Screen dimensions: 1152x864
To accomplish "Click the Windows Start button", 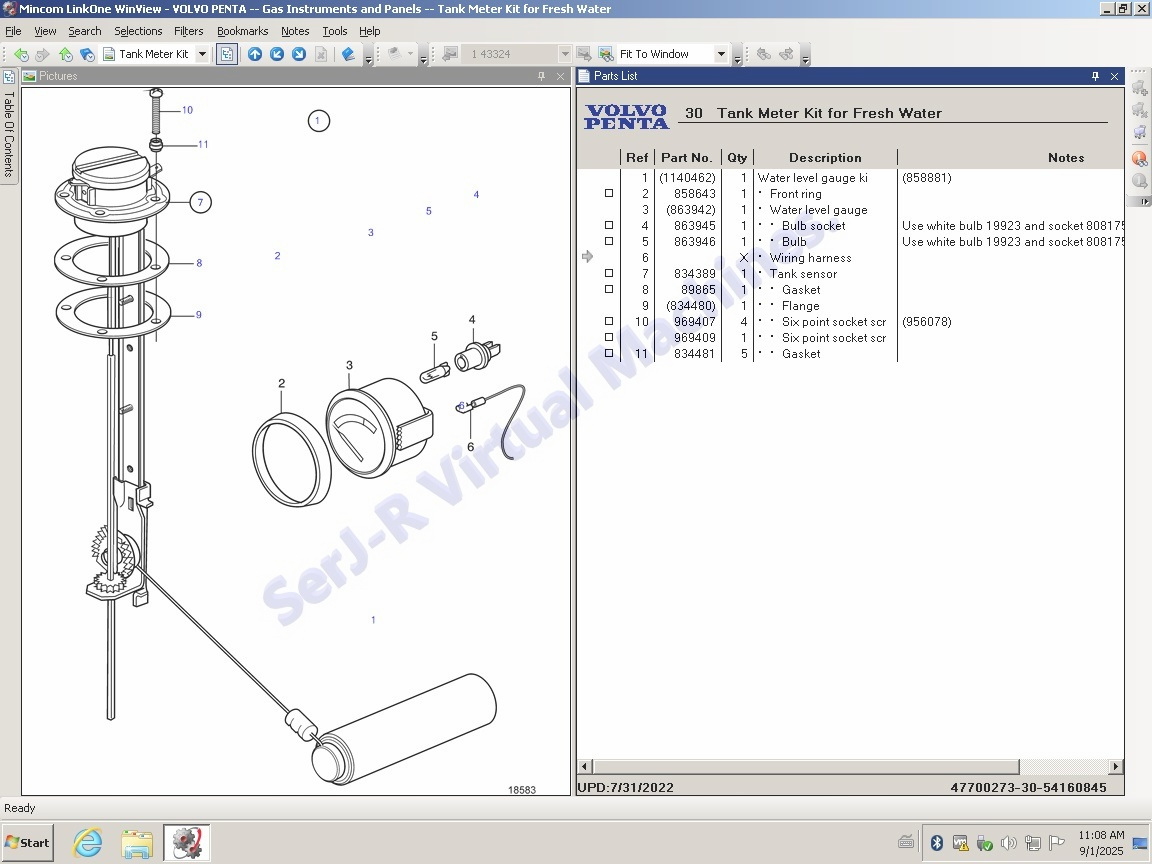I will coord(28,843).
